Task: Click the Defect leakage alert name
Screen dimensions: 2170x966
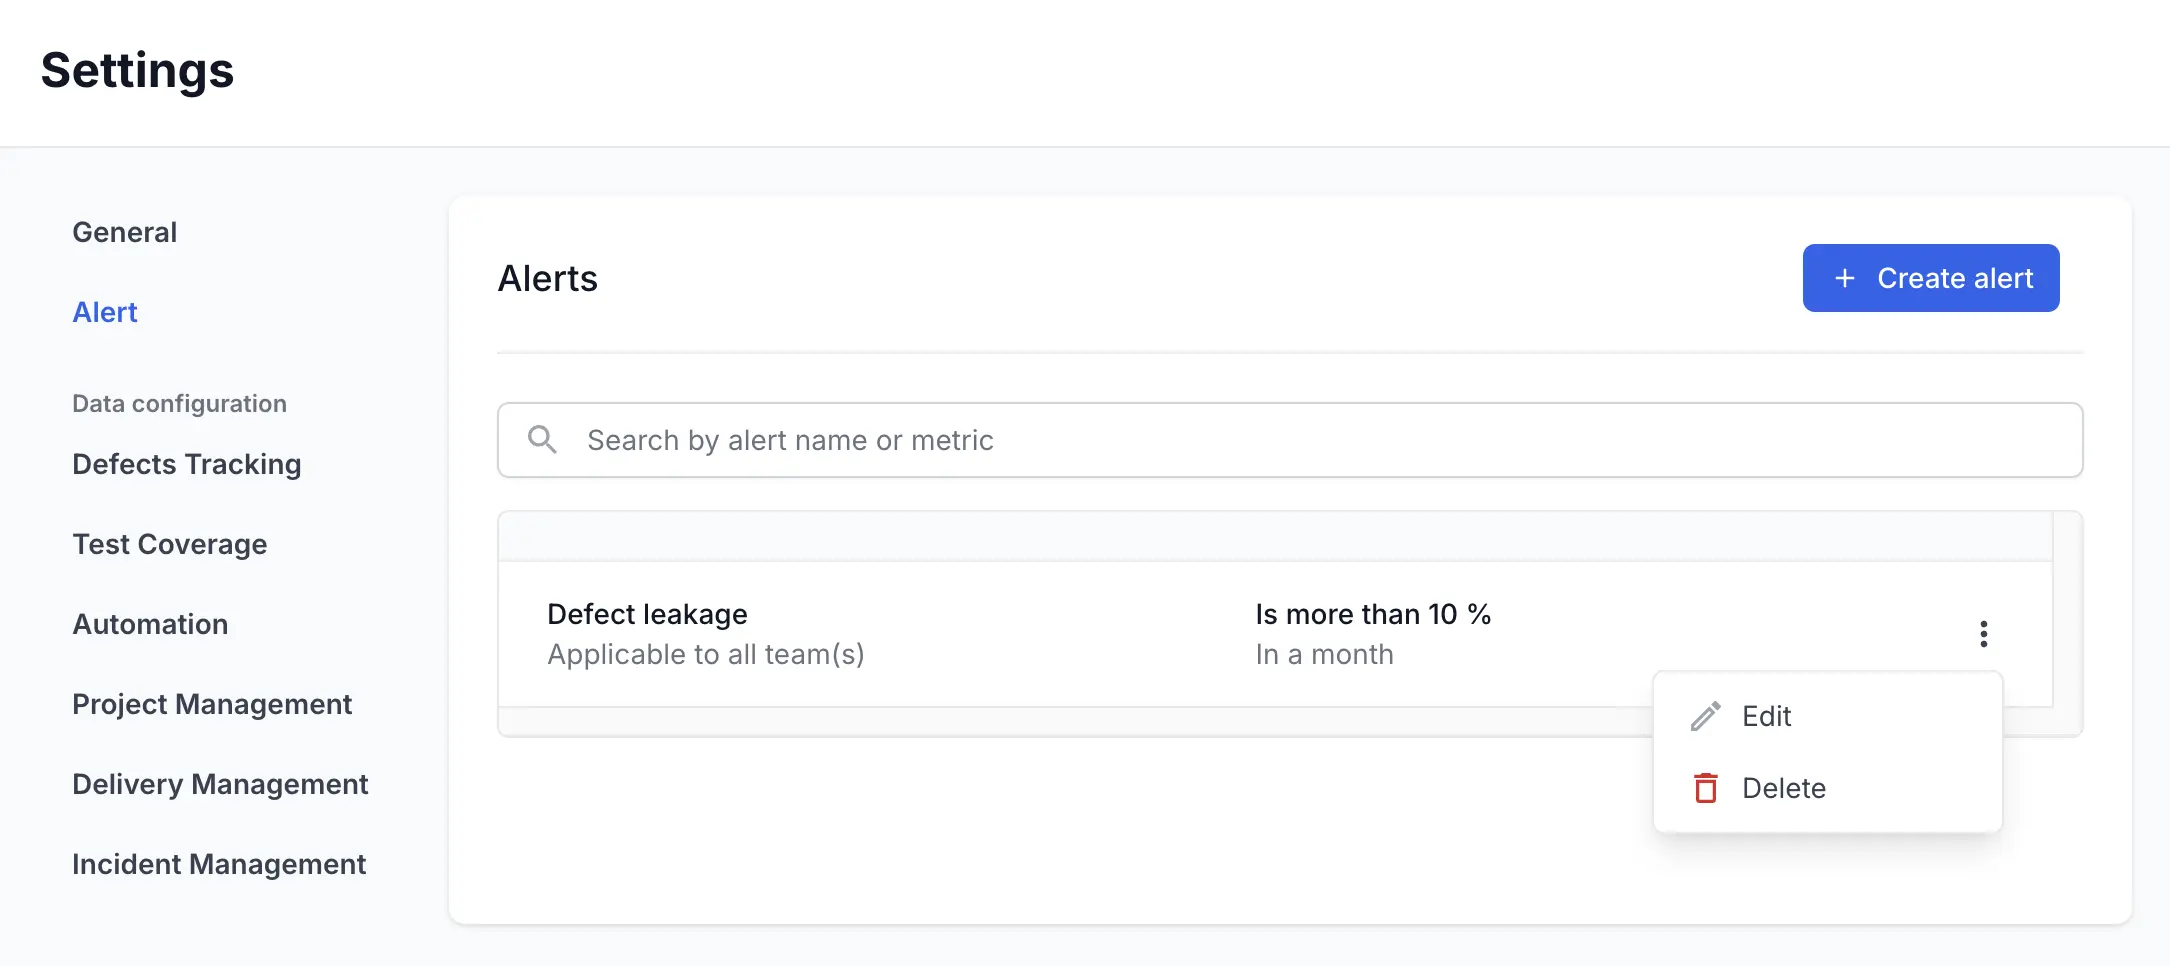Action: [647, 614]
